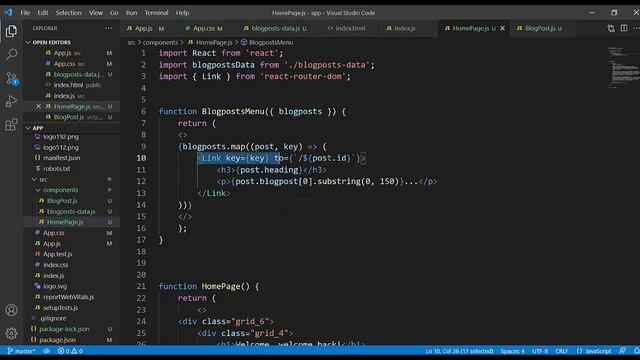Close HomePage.js in Open Editors list
The width and height of the screenshot is (640, 360).
point(38,107)
